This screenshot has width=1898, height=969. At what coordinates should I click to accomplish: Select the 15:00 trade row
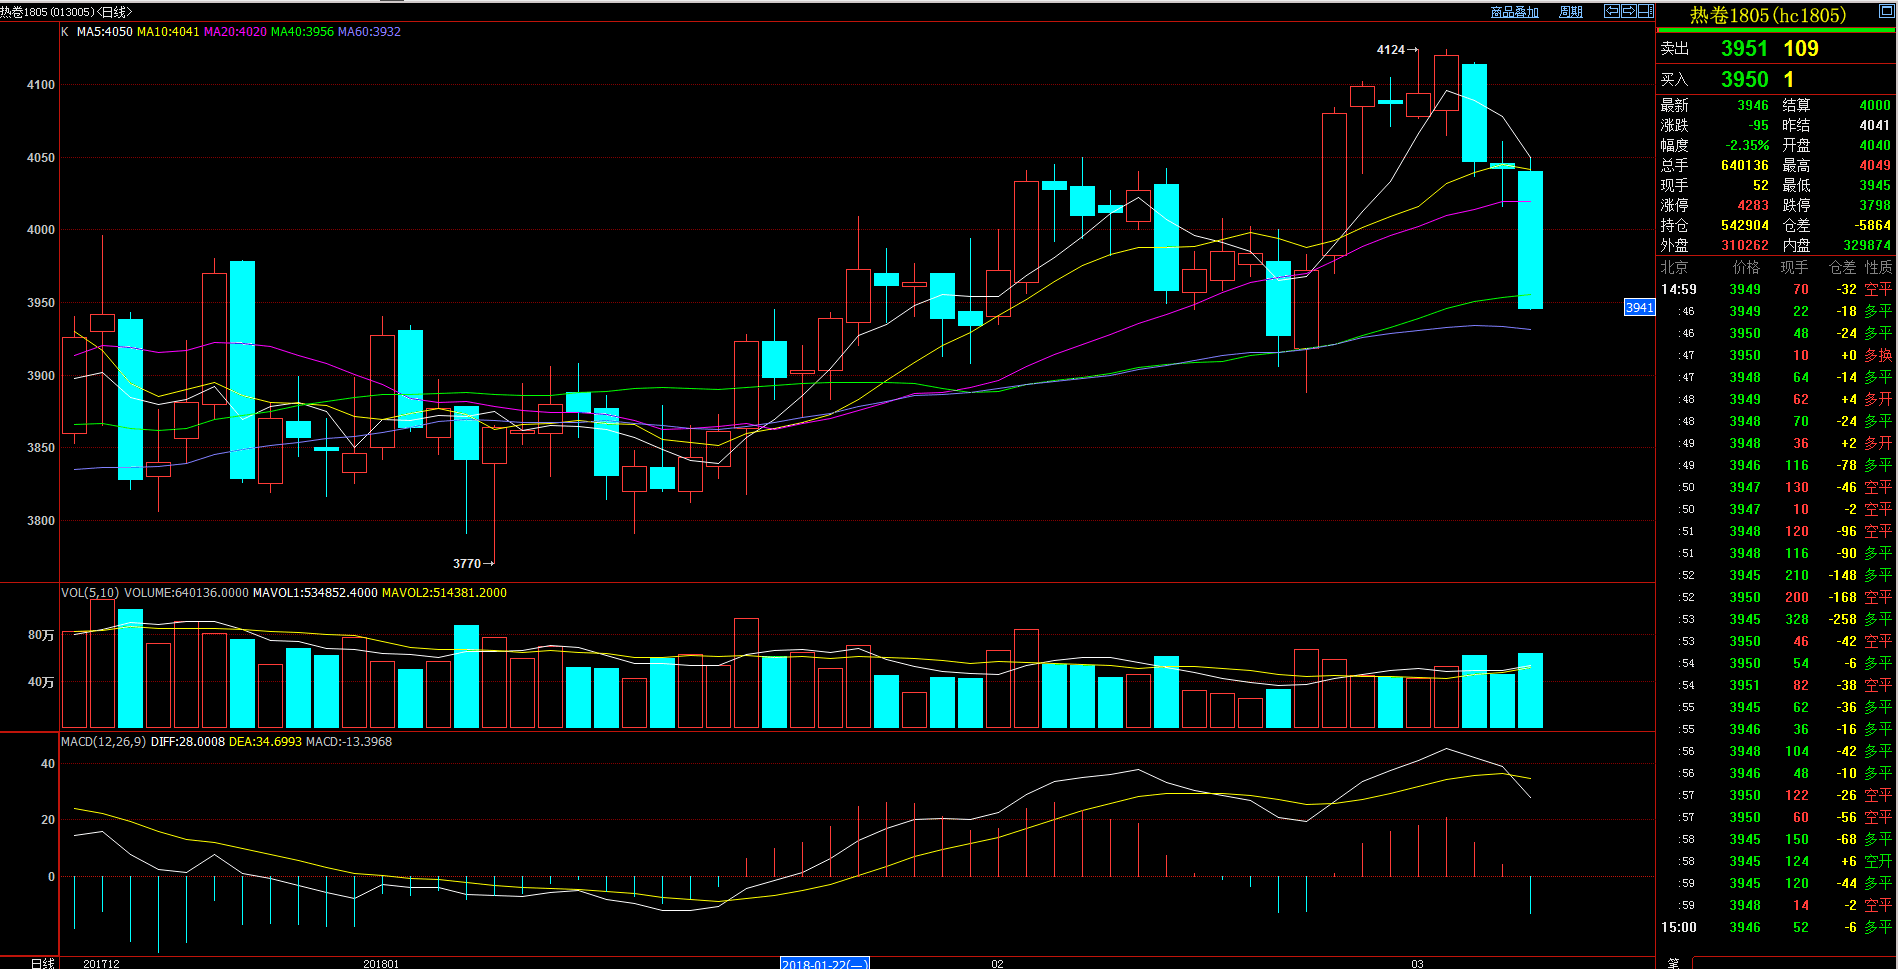1775,927
